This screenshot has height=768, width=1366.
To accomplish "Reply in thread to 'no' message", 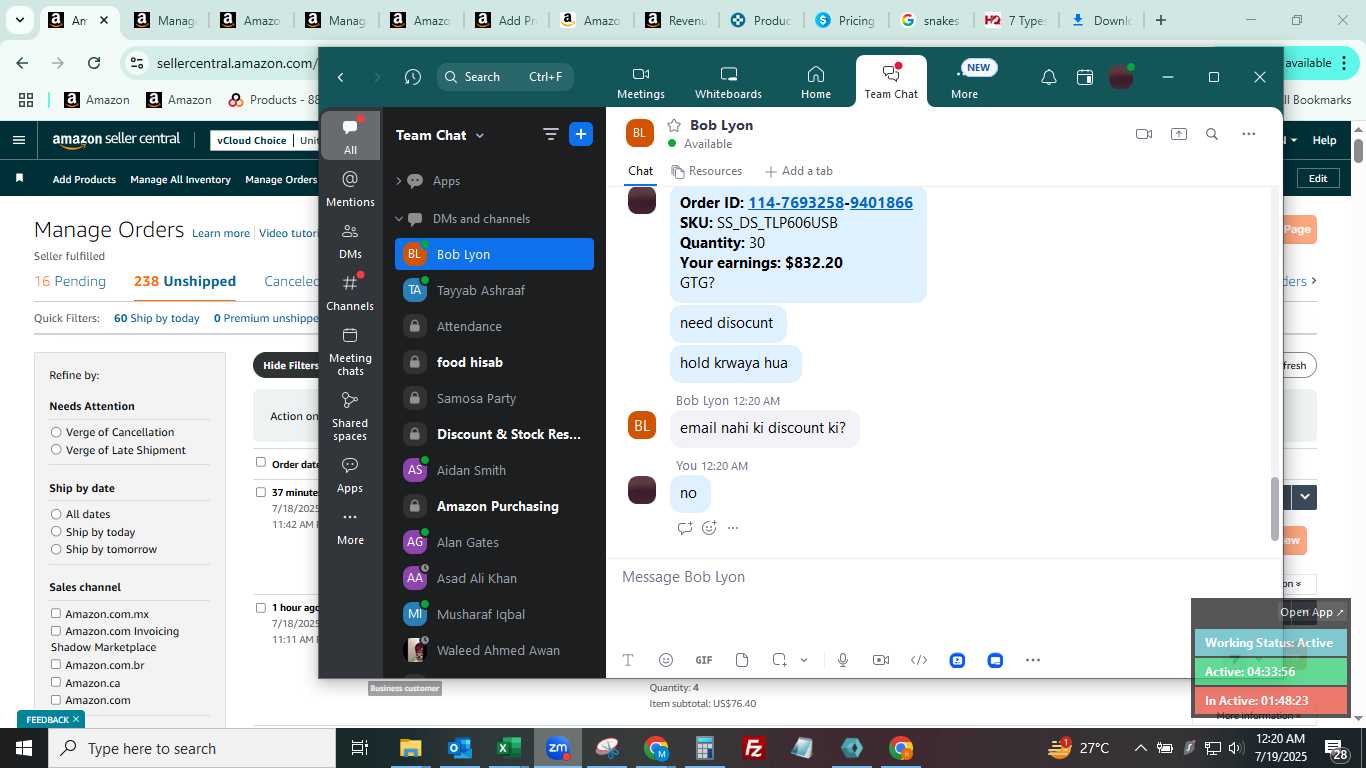I will pyautogui.click(x=685, y=528).
